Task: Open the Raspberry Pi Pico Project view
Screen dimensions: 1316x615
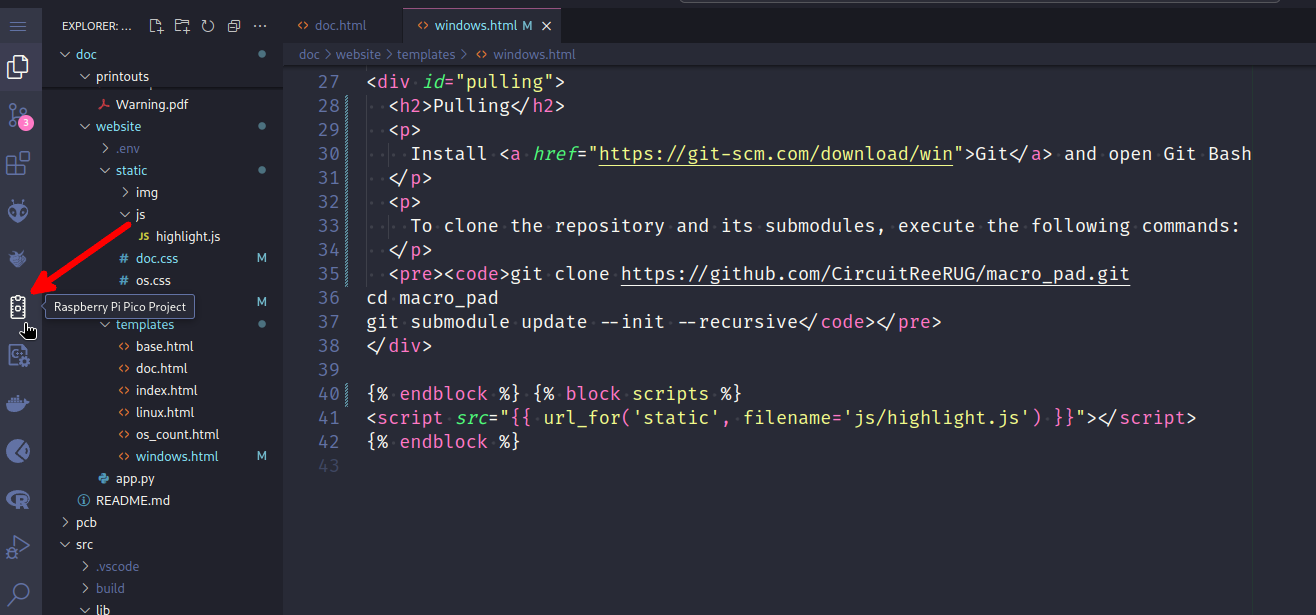Action: coord(18,307)
